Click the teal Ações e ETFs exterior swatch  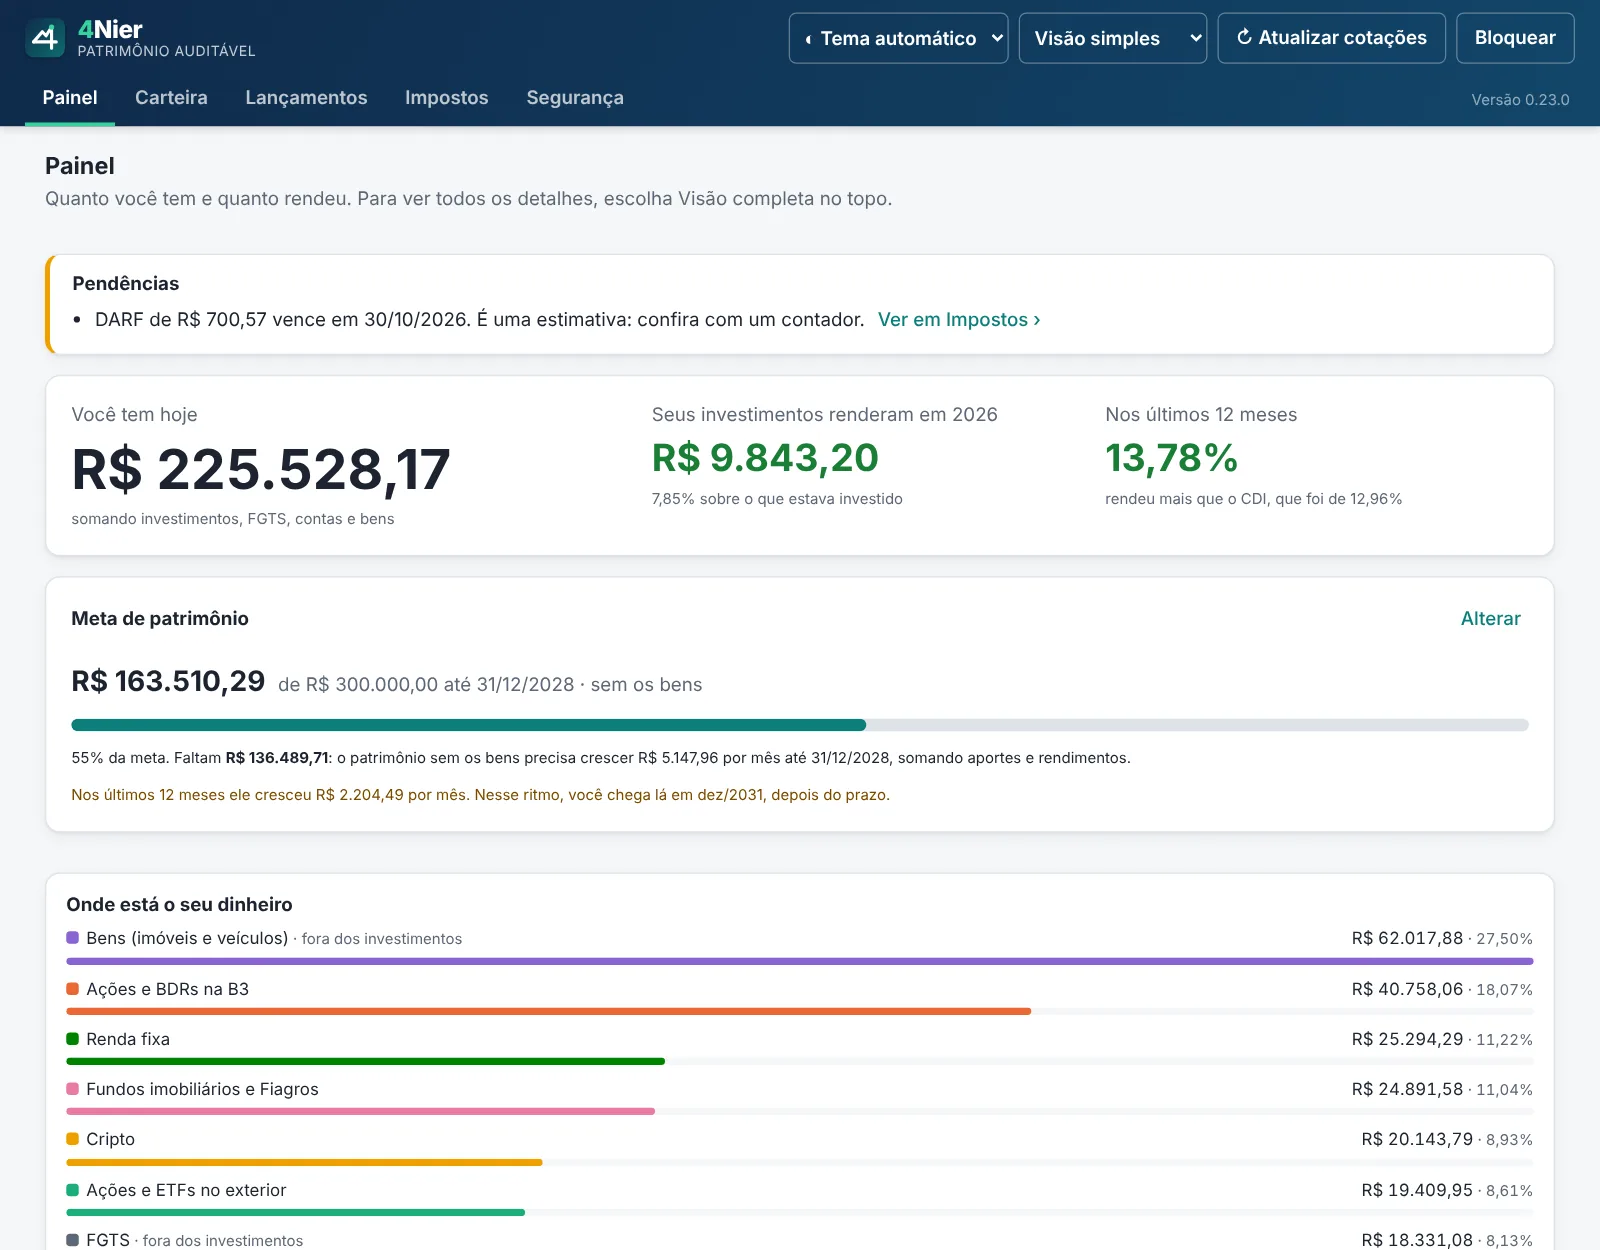pos(72,1190)
